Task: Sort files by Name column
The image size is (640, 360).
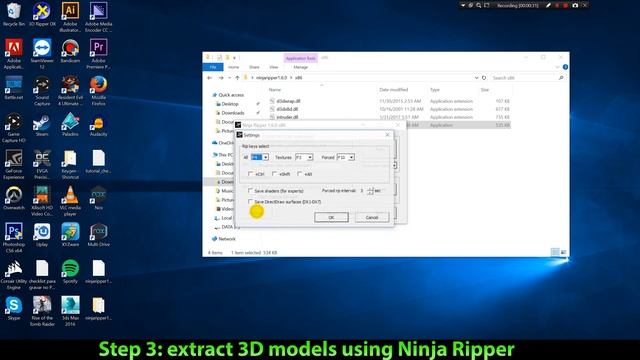Action: pyautogui.click(x=275, y=89)
